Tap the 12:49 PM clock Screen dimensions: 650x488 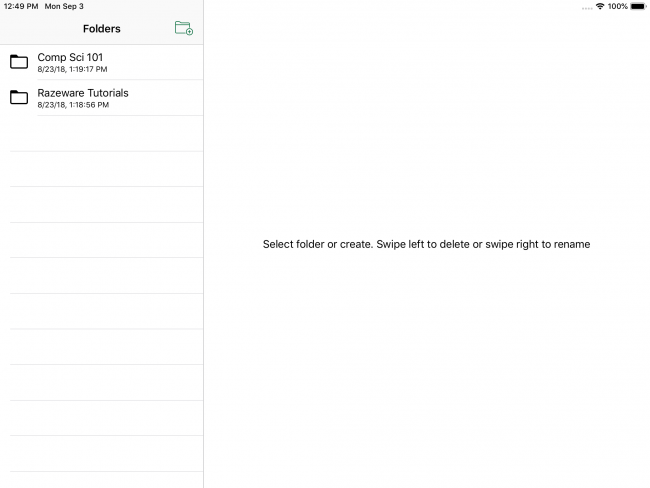pyautogui.click(x=21, y=6)
